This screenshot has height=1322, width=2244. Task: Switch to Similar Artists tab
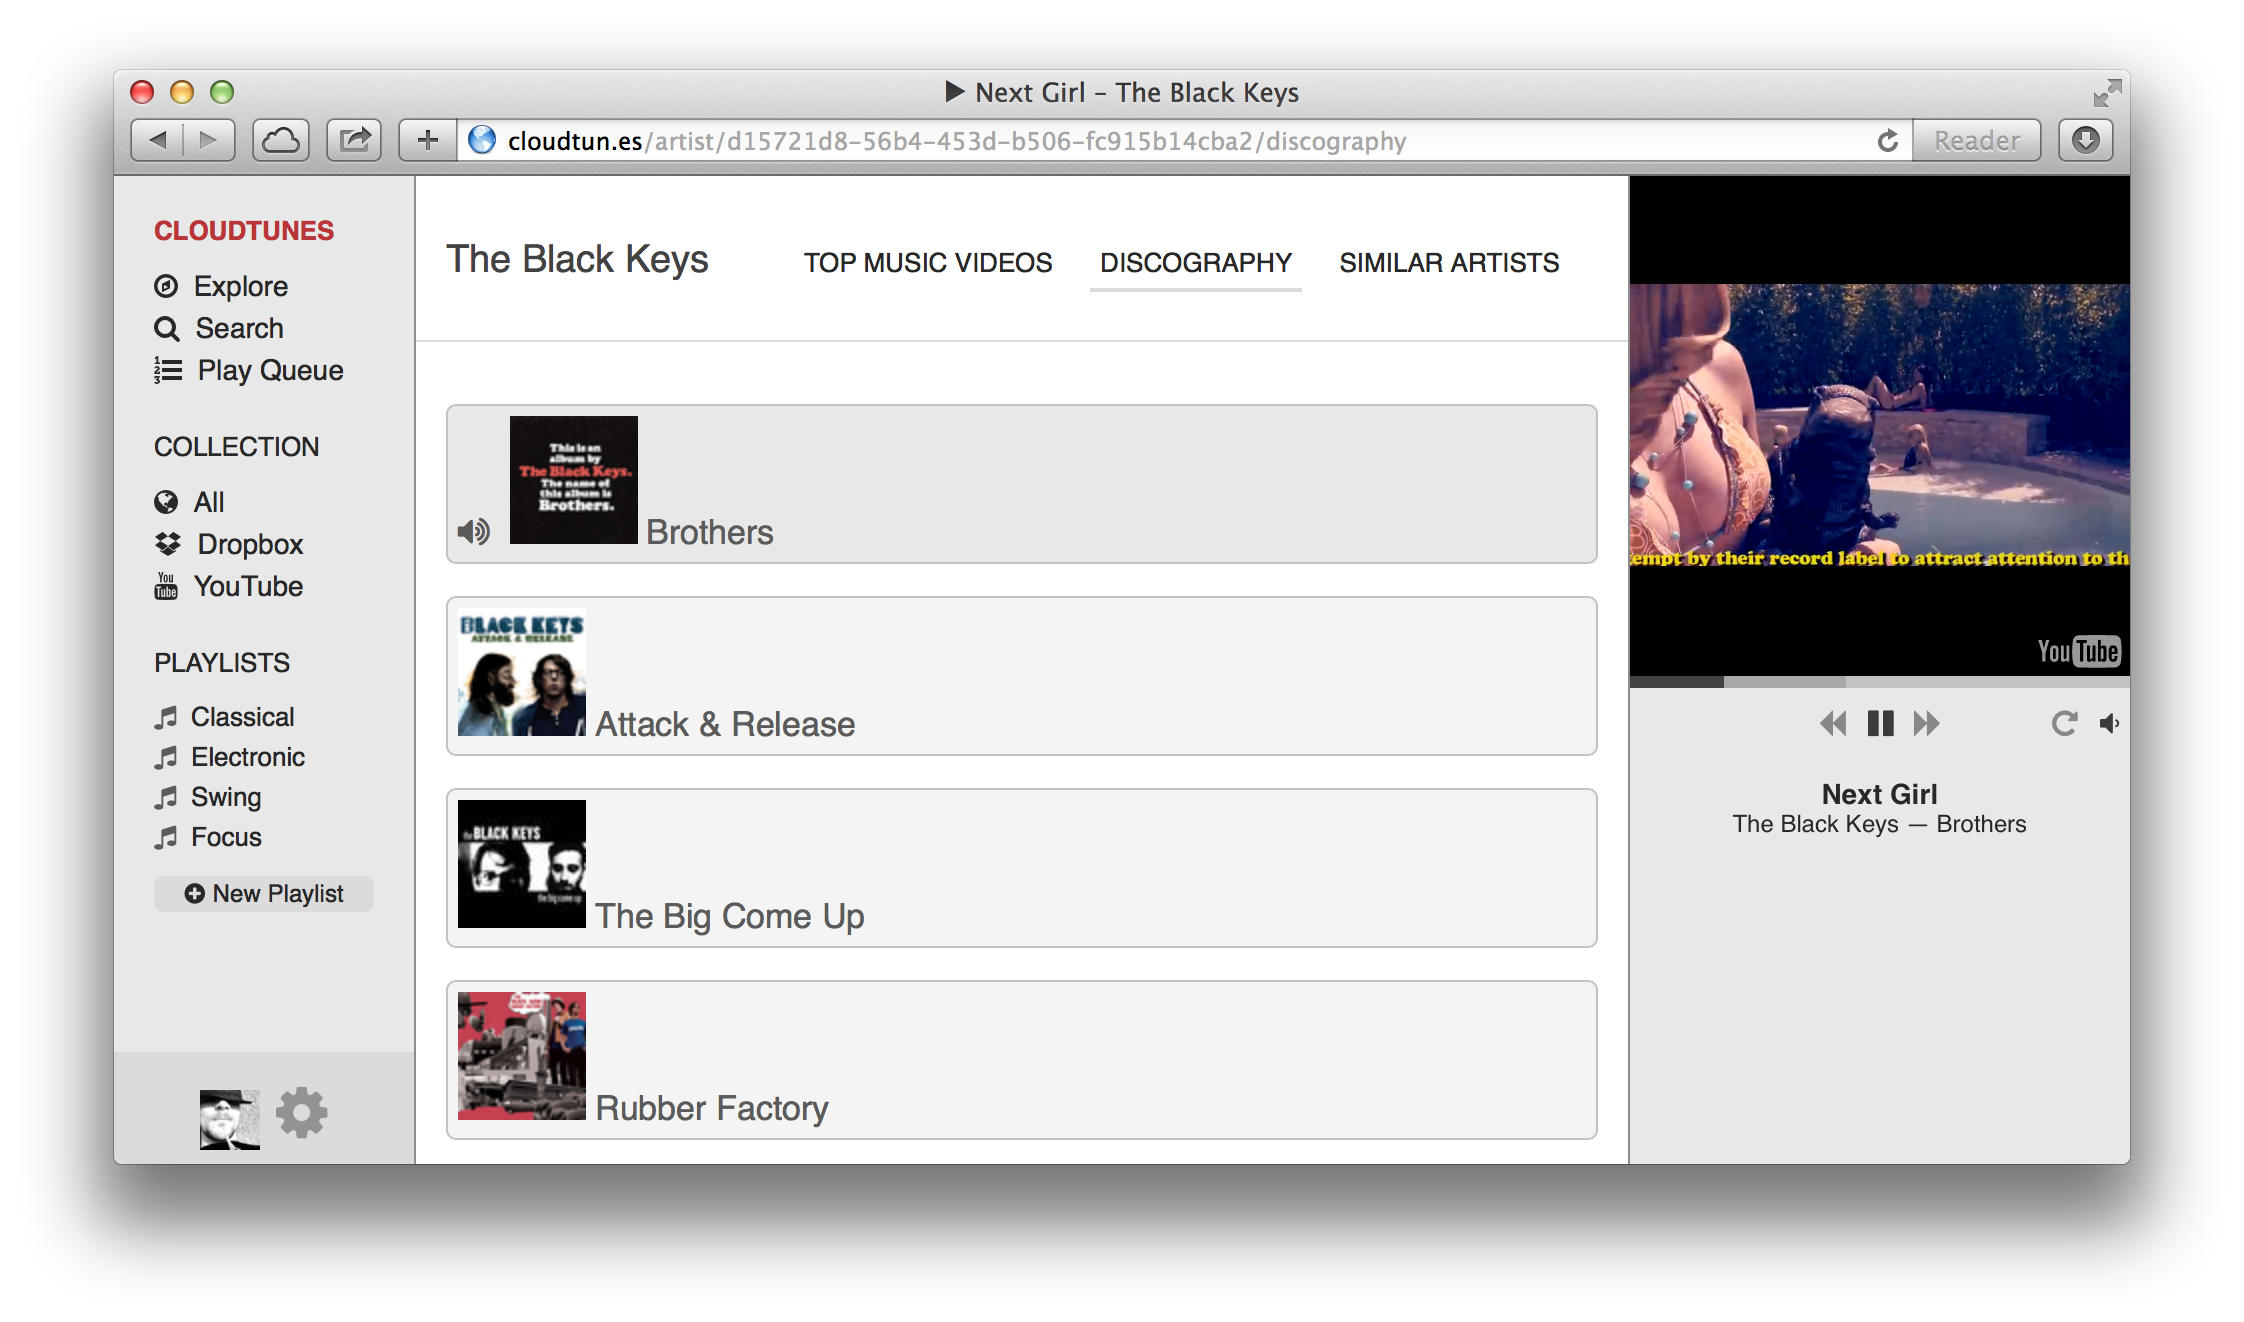pyautogui.click(x=1448, y=263)
